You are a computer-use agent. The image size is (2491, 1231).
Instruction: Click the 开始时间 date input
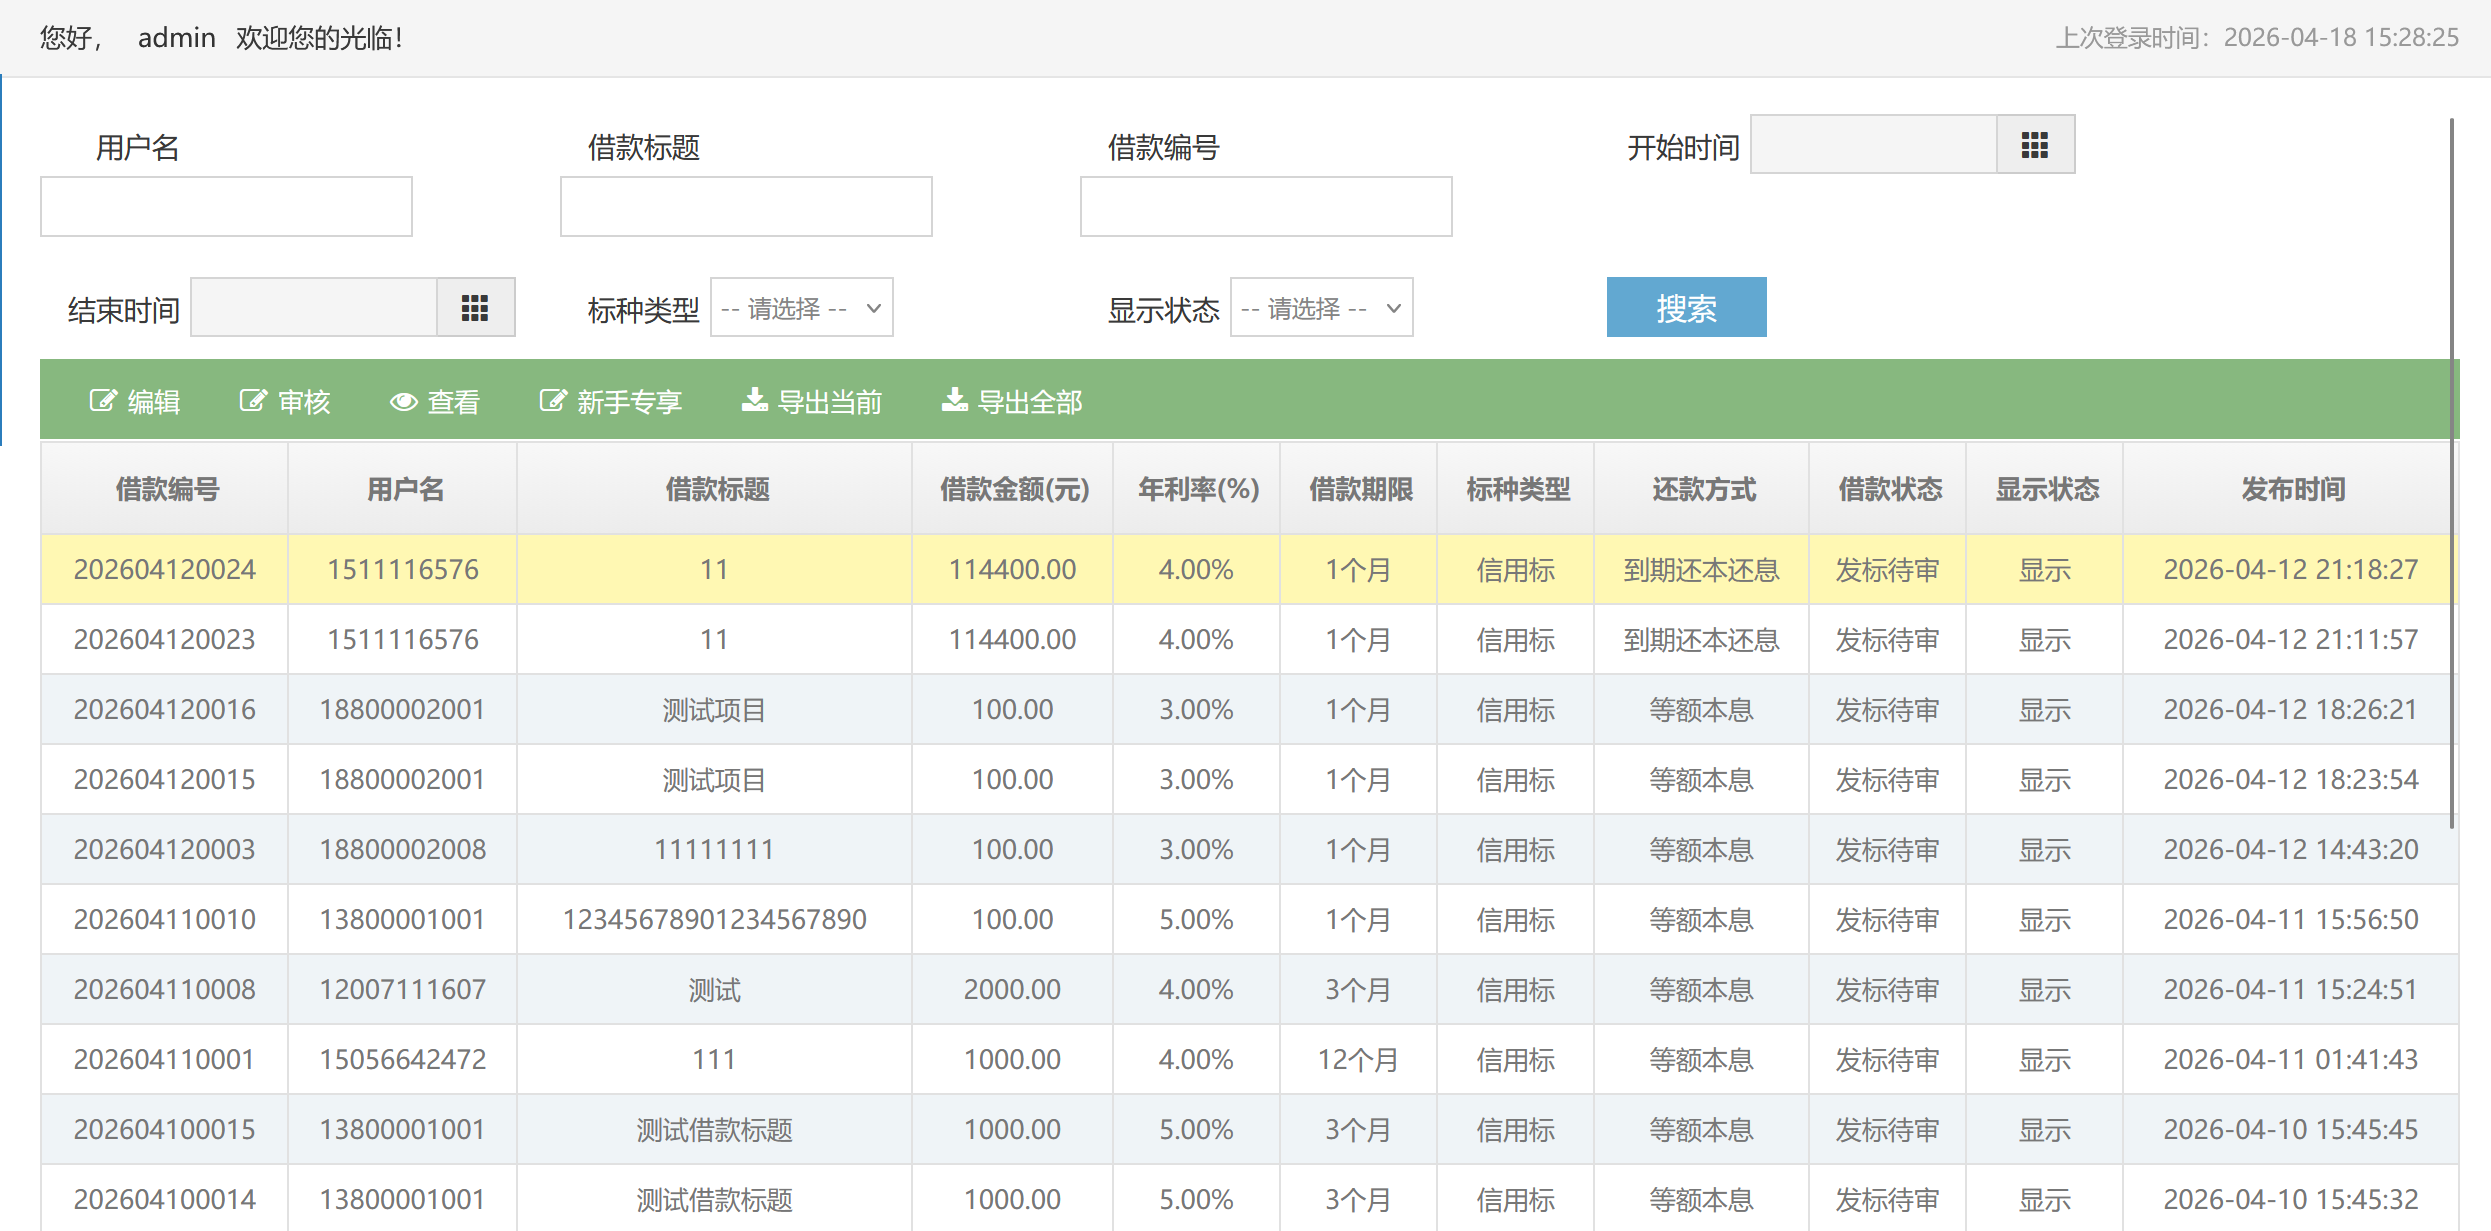(1873, 145)
